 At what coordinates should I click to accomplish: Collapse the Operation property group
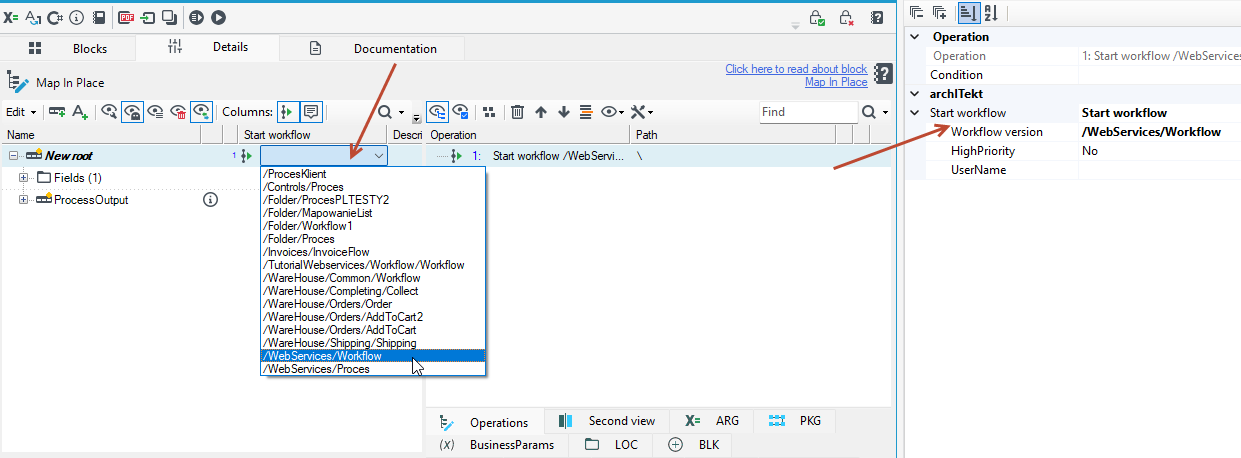915,37
